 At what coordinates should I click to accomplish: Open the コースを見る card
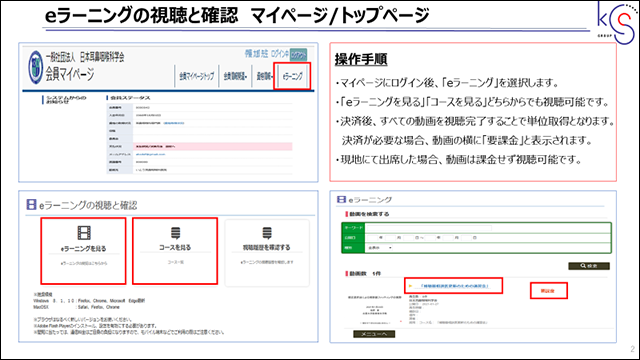coord(175,251)
